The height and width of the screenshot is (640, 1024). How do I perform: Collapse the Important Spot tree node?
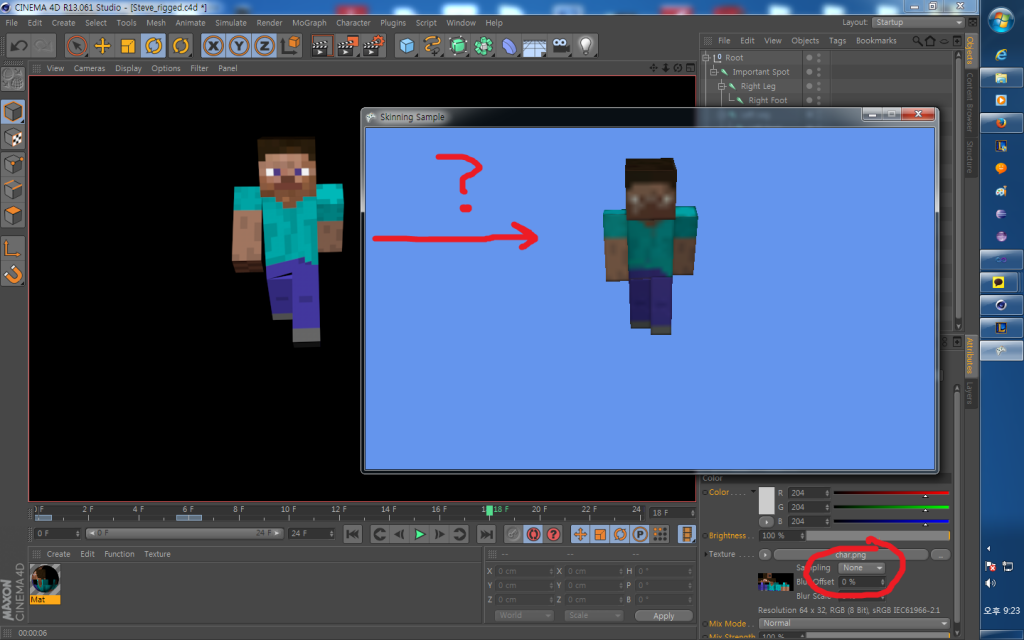714,72
